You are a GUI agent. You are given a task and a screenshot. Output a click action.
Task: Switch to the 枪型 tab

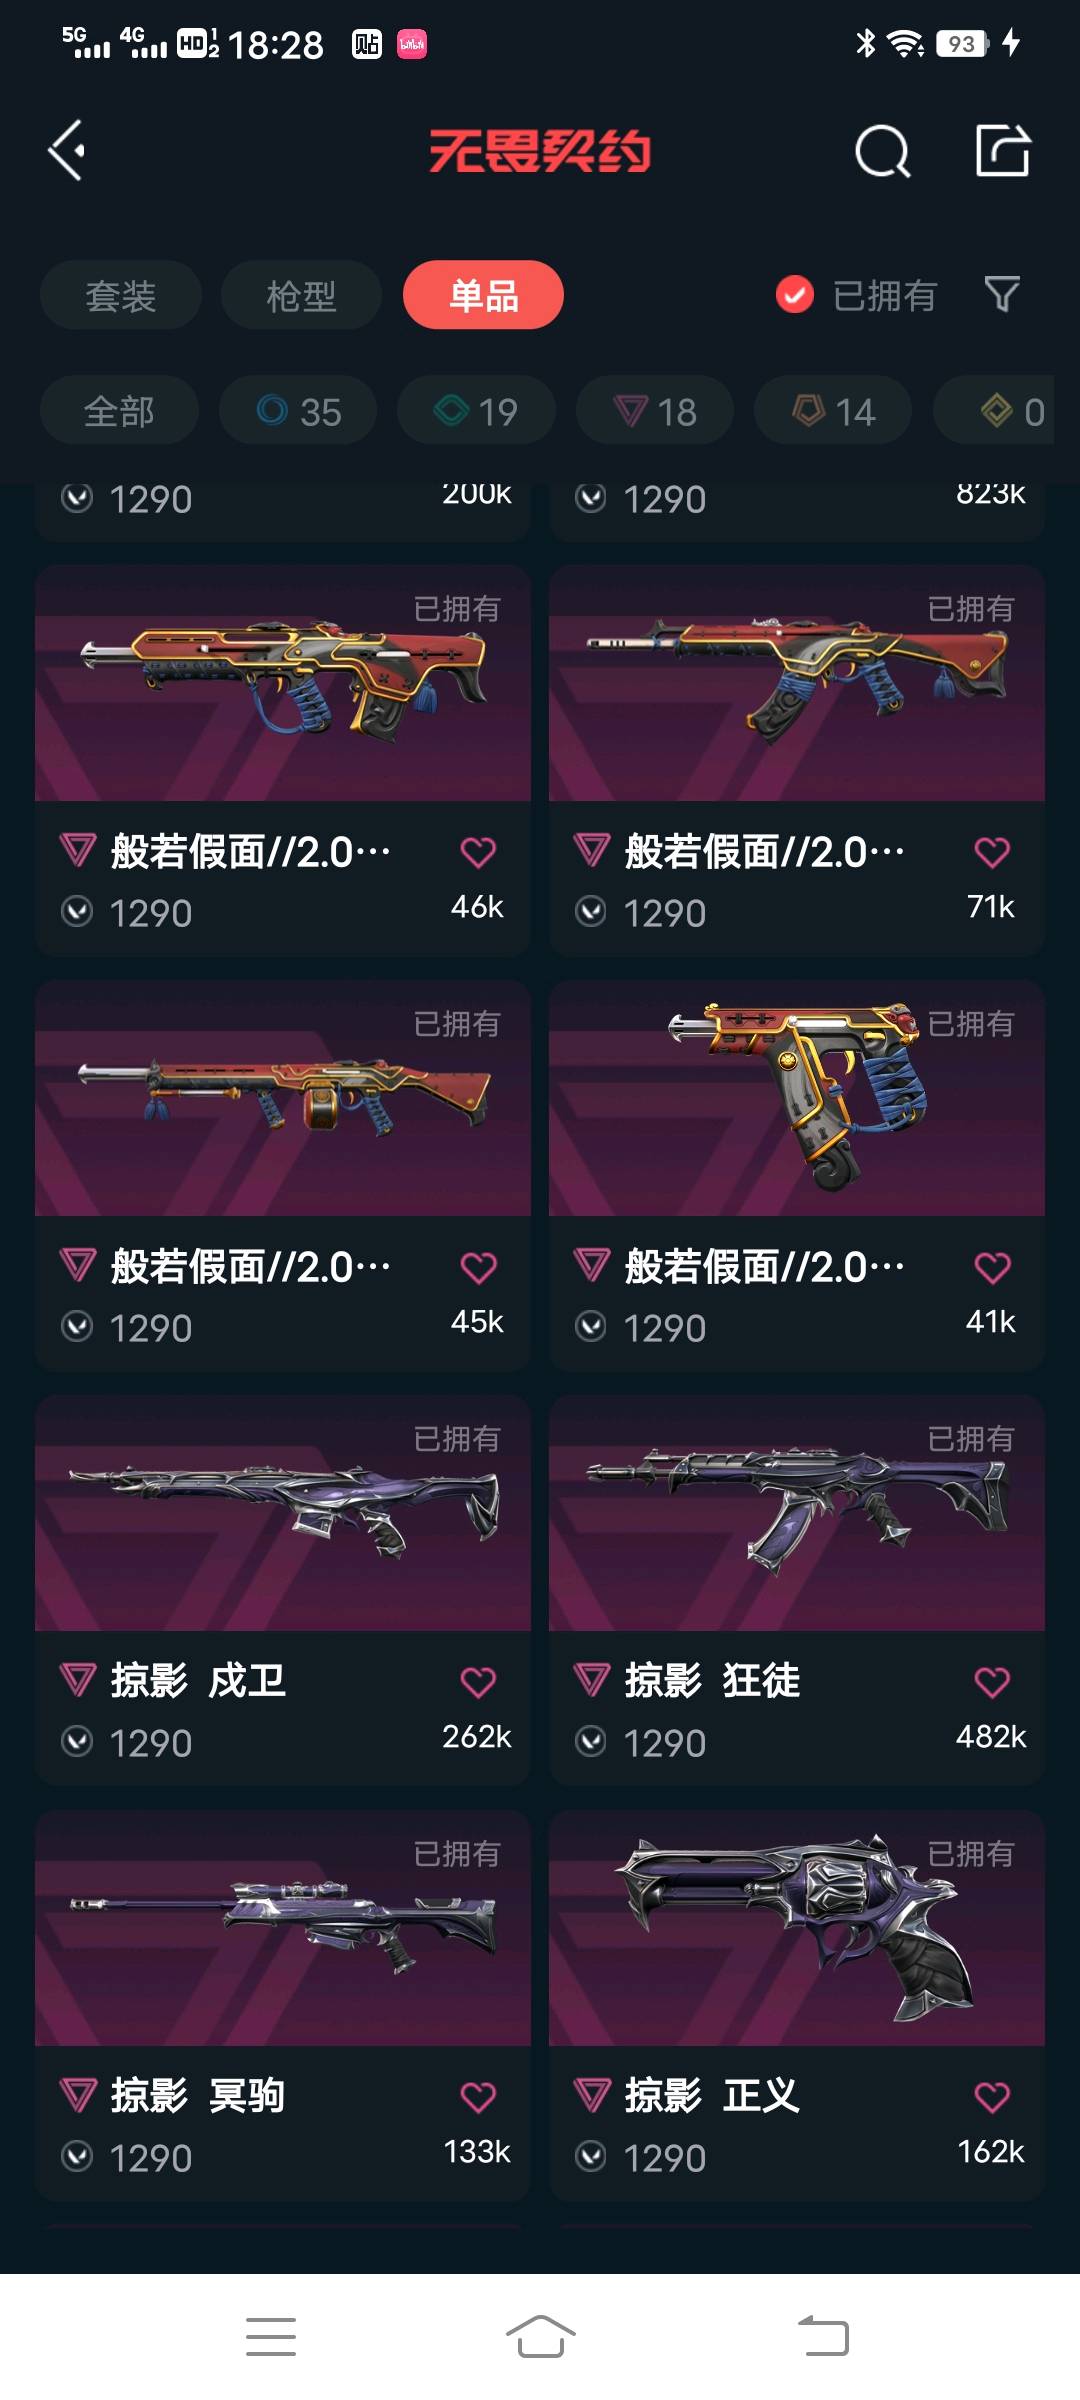click(301, 295)
